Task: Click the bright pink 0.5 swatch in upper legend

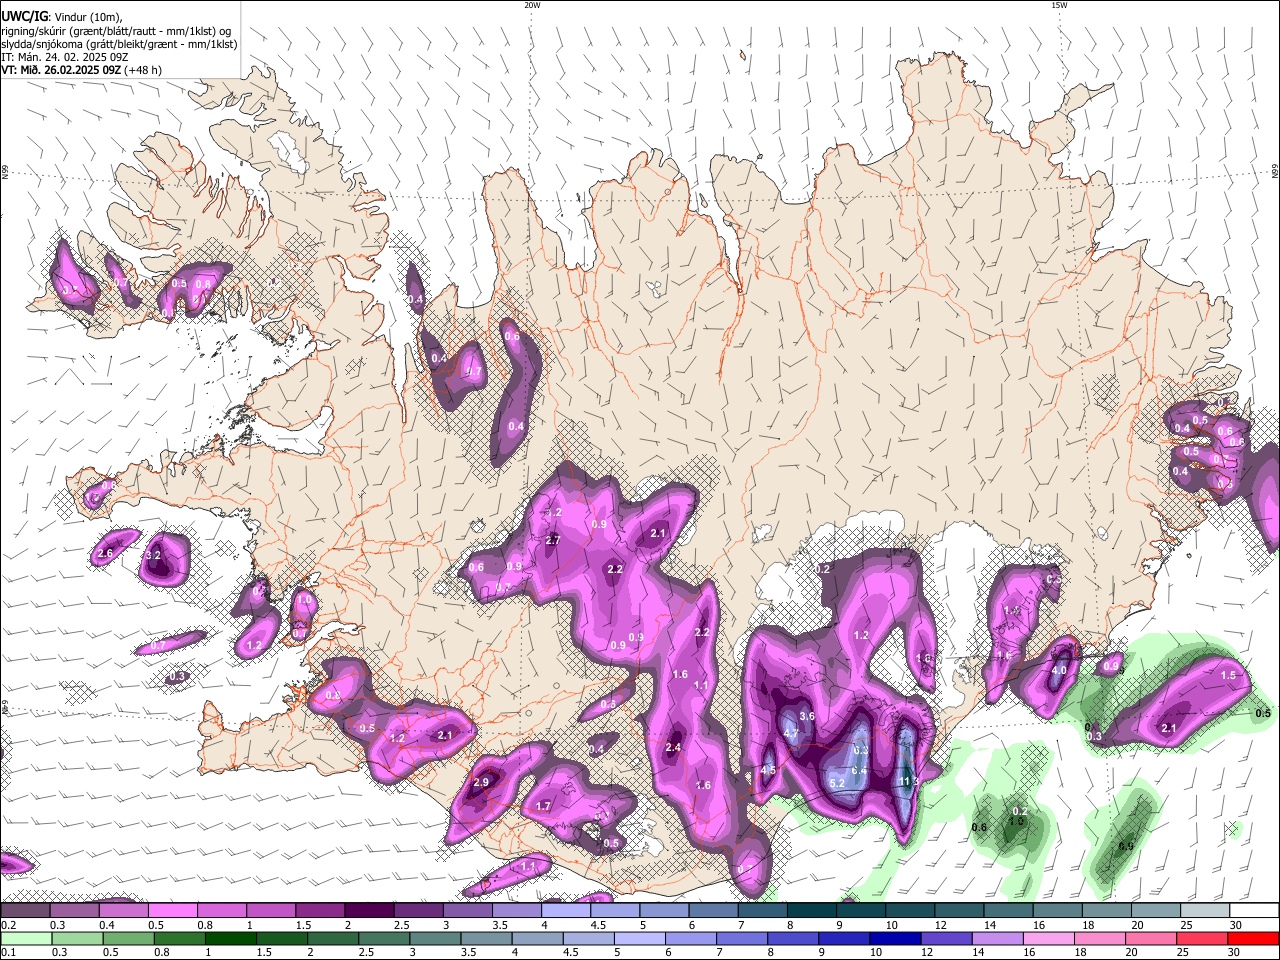Action: [172, 910]
